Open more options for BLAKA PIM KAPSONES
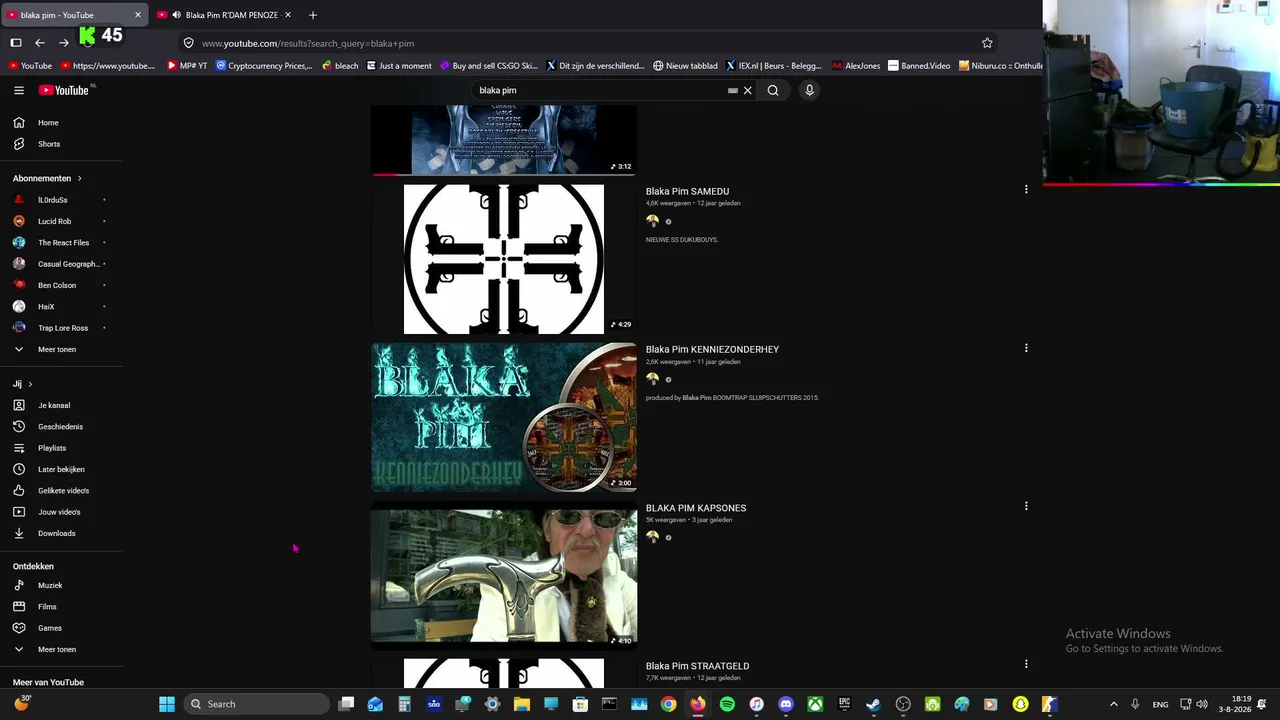The height and width of the screenshot is (720, 1280). 1026,506
